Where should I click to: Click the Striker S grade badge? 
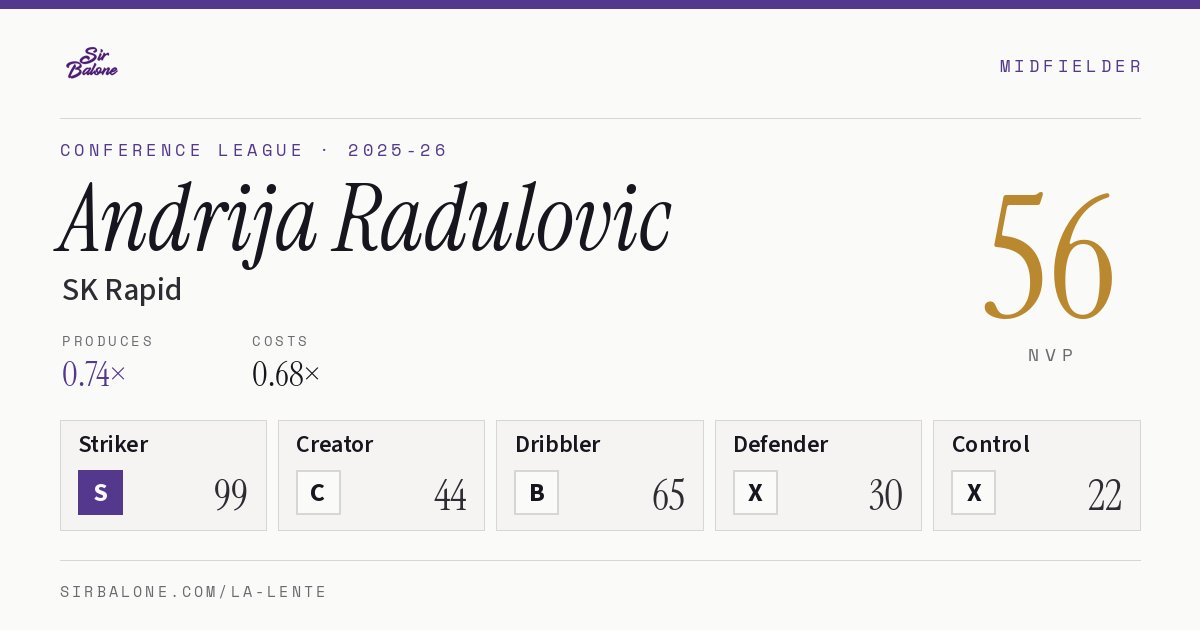(100, 492)
